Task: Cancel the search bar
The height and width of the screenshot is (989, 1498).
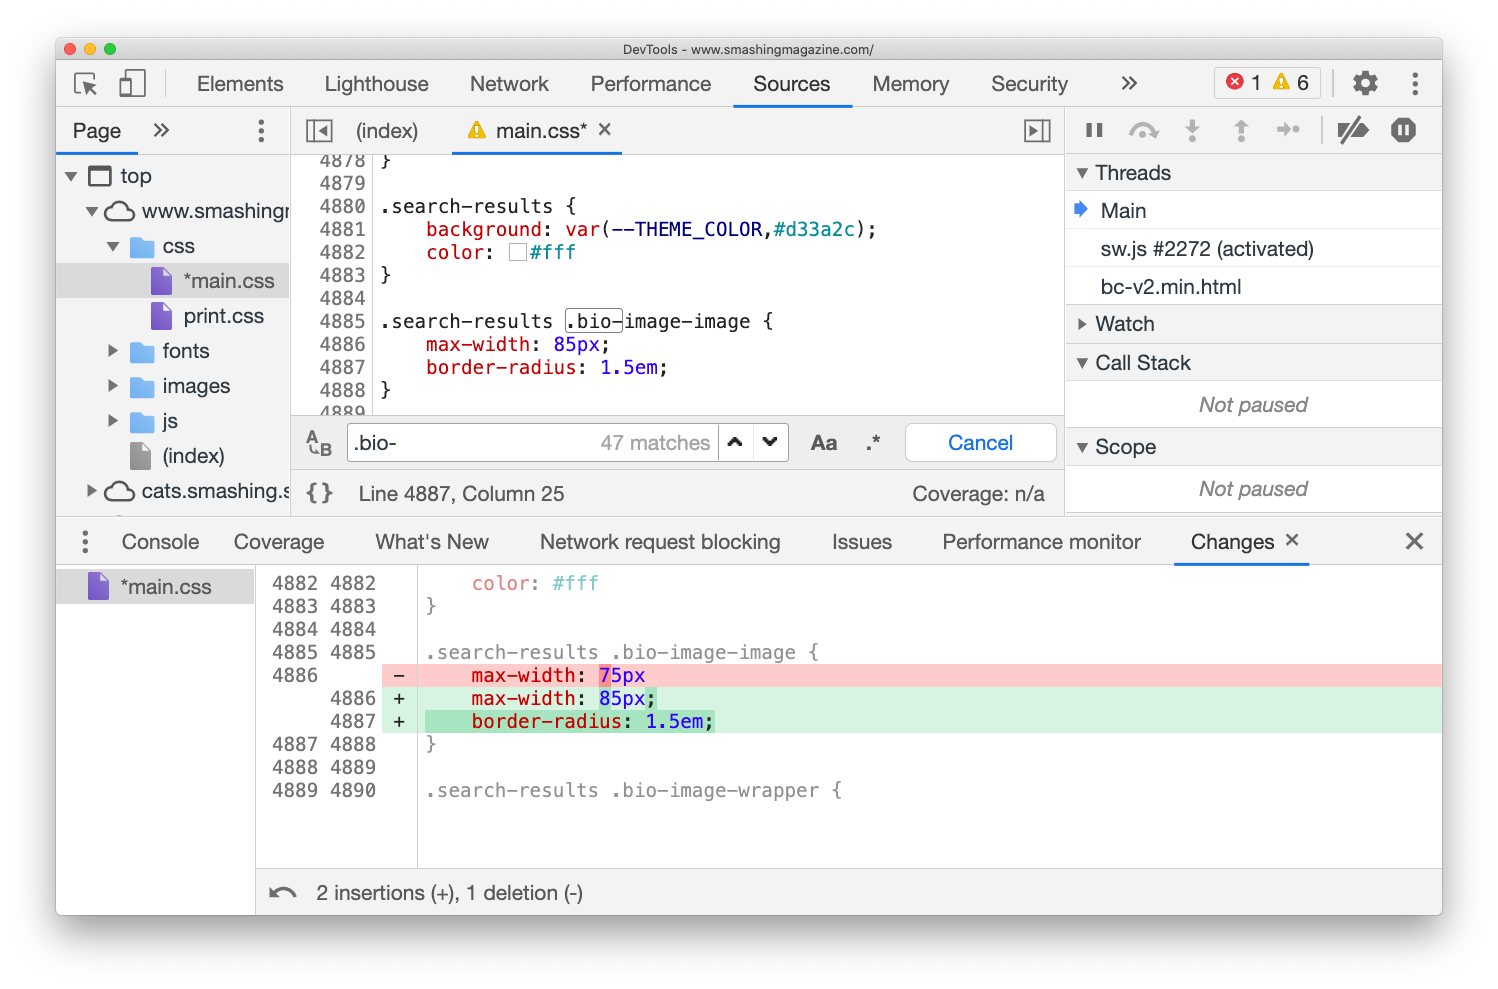Action: coord(980,443)
